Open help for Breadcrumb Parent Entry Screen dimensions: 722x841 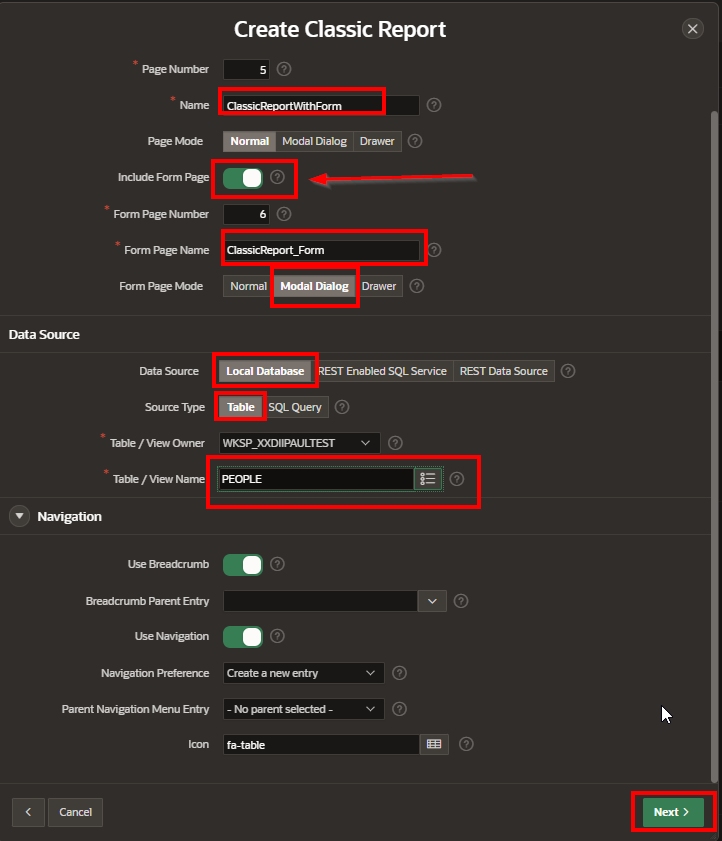coord(461,601)
